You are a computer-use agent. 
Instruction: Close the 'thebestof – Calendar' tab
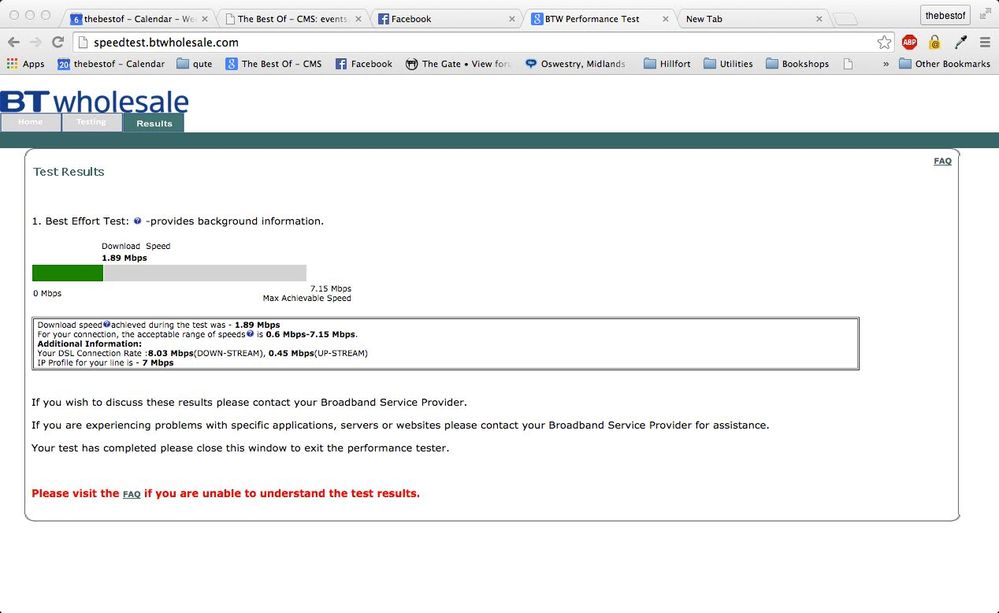click(205, 19)
